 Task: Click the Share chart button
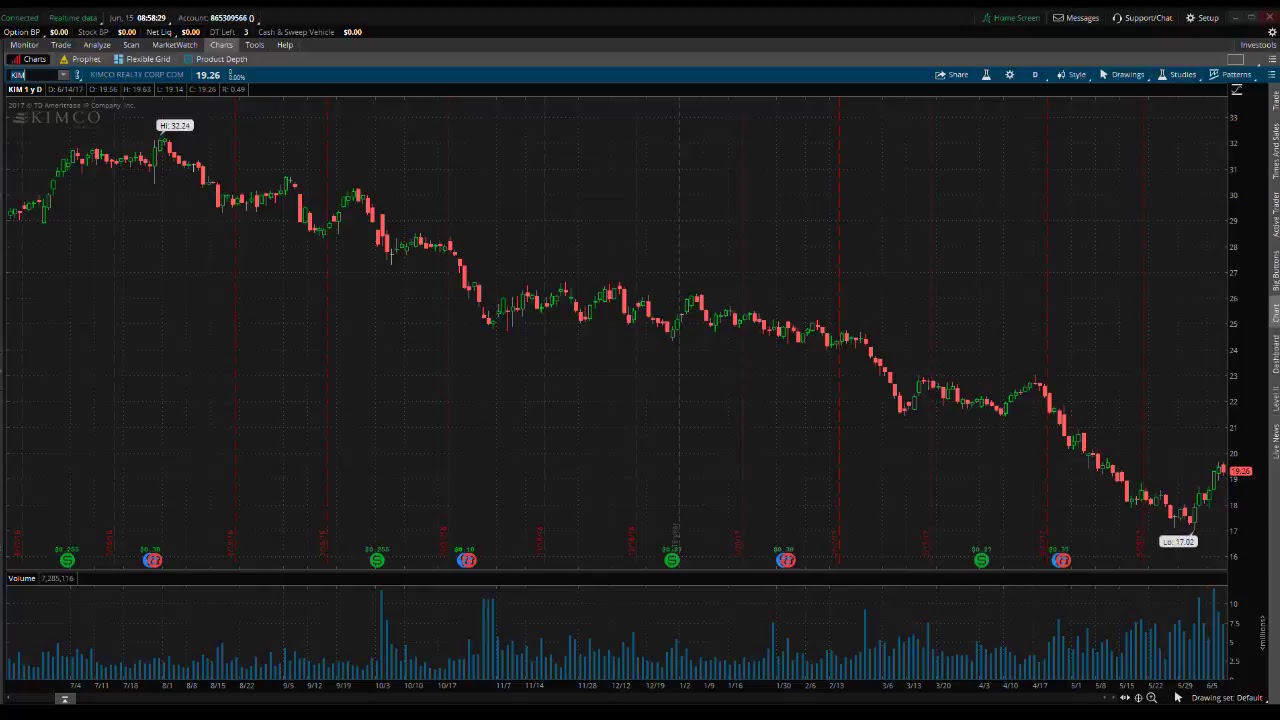click(x=951, y=75)
